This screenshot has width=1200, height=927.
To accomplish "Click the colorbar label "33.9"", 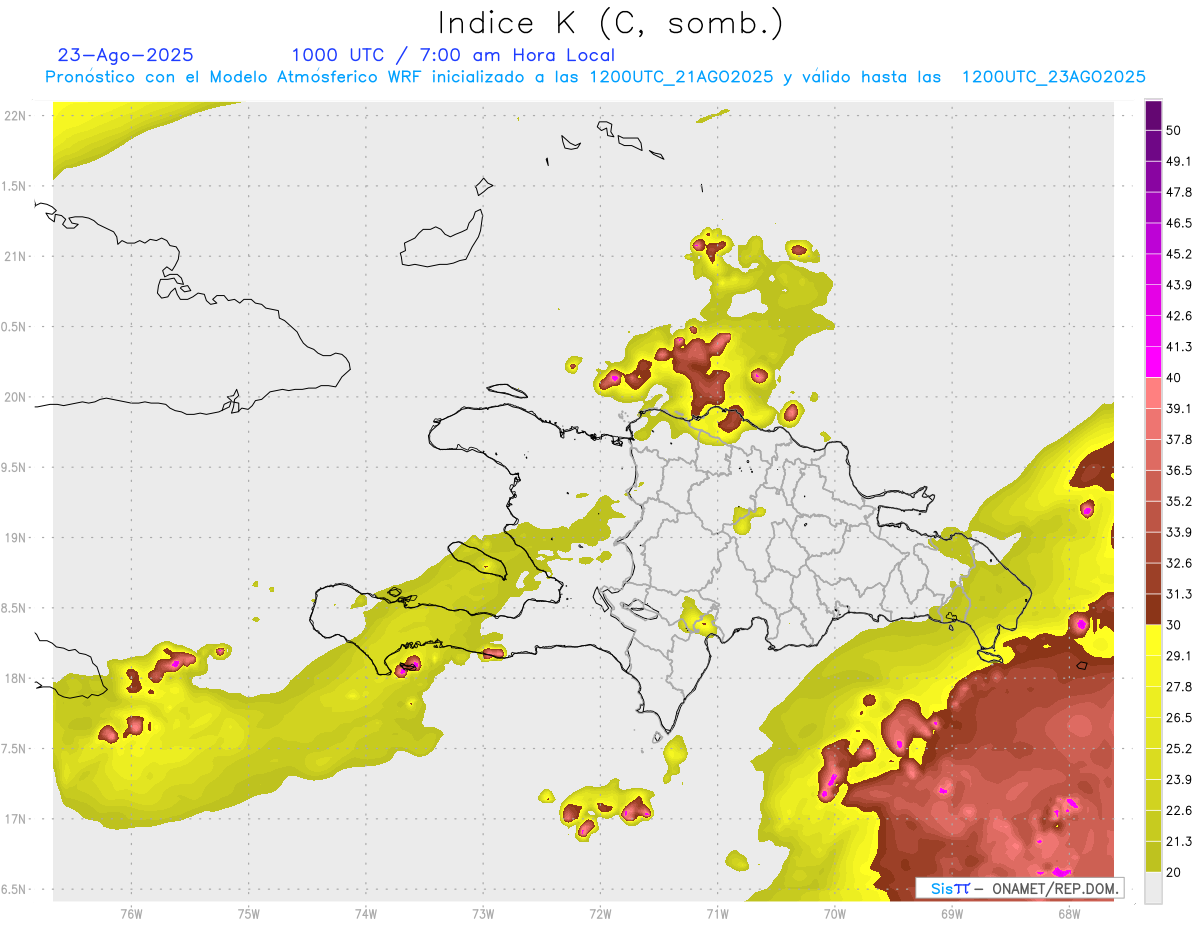I will point(1179,532).
